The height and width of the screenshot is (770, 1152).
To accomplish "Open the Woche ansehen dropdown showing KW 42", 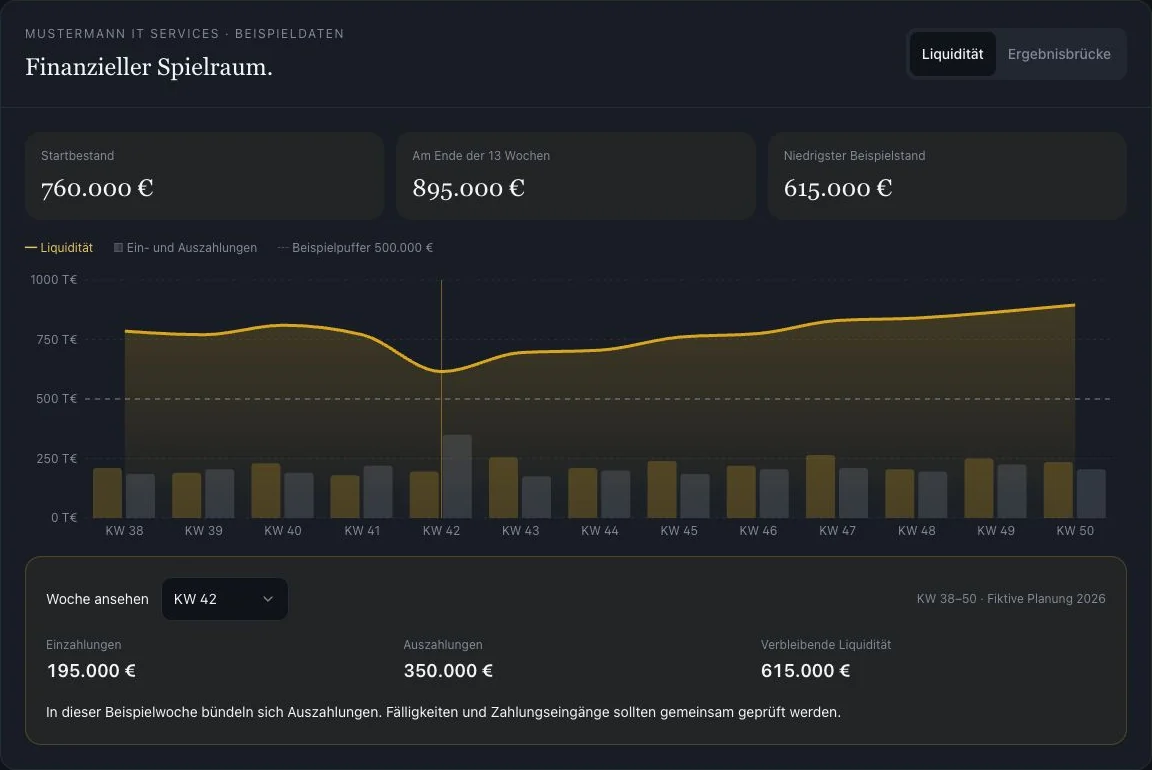I will 224,599.
